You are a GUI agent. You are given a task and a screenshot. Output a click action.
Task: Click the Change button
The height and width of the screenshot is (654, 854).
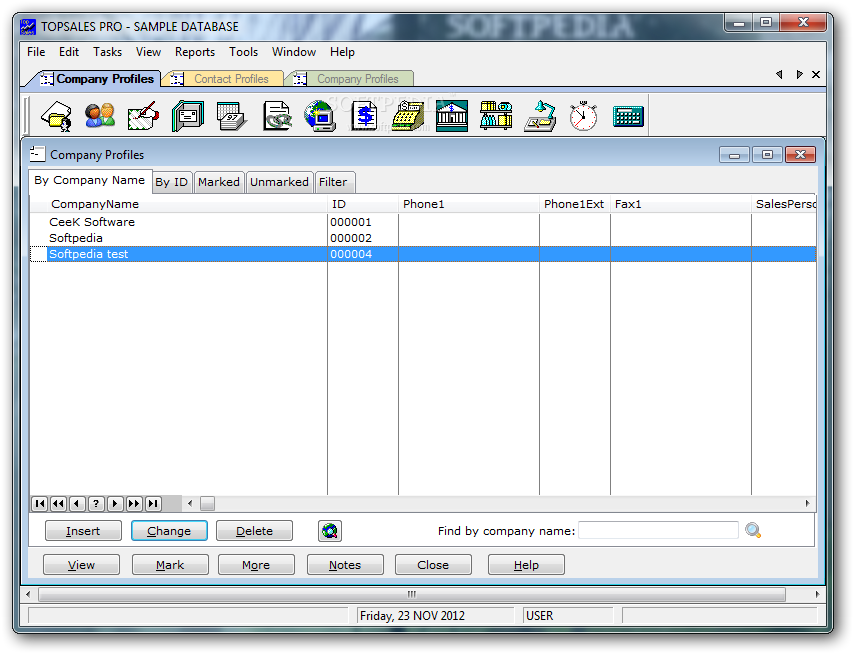(x=169, y=531)
